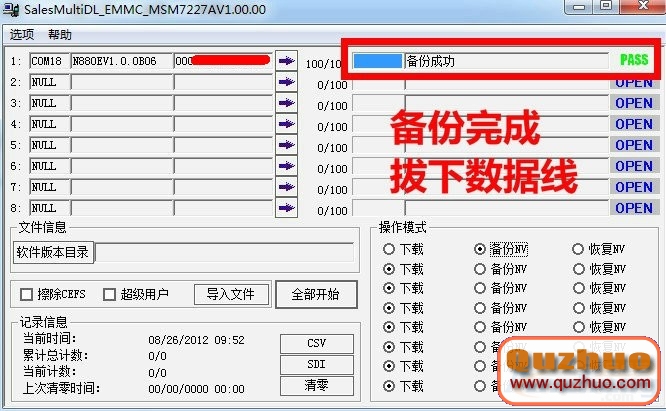Click the software version directory path field

point(225,253)
